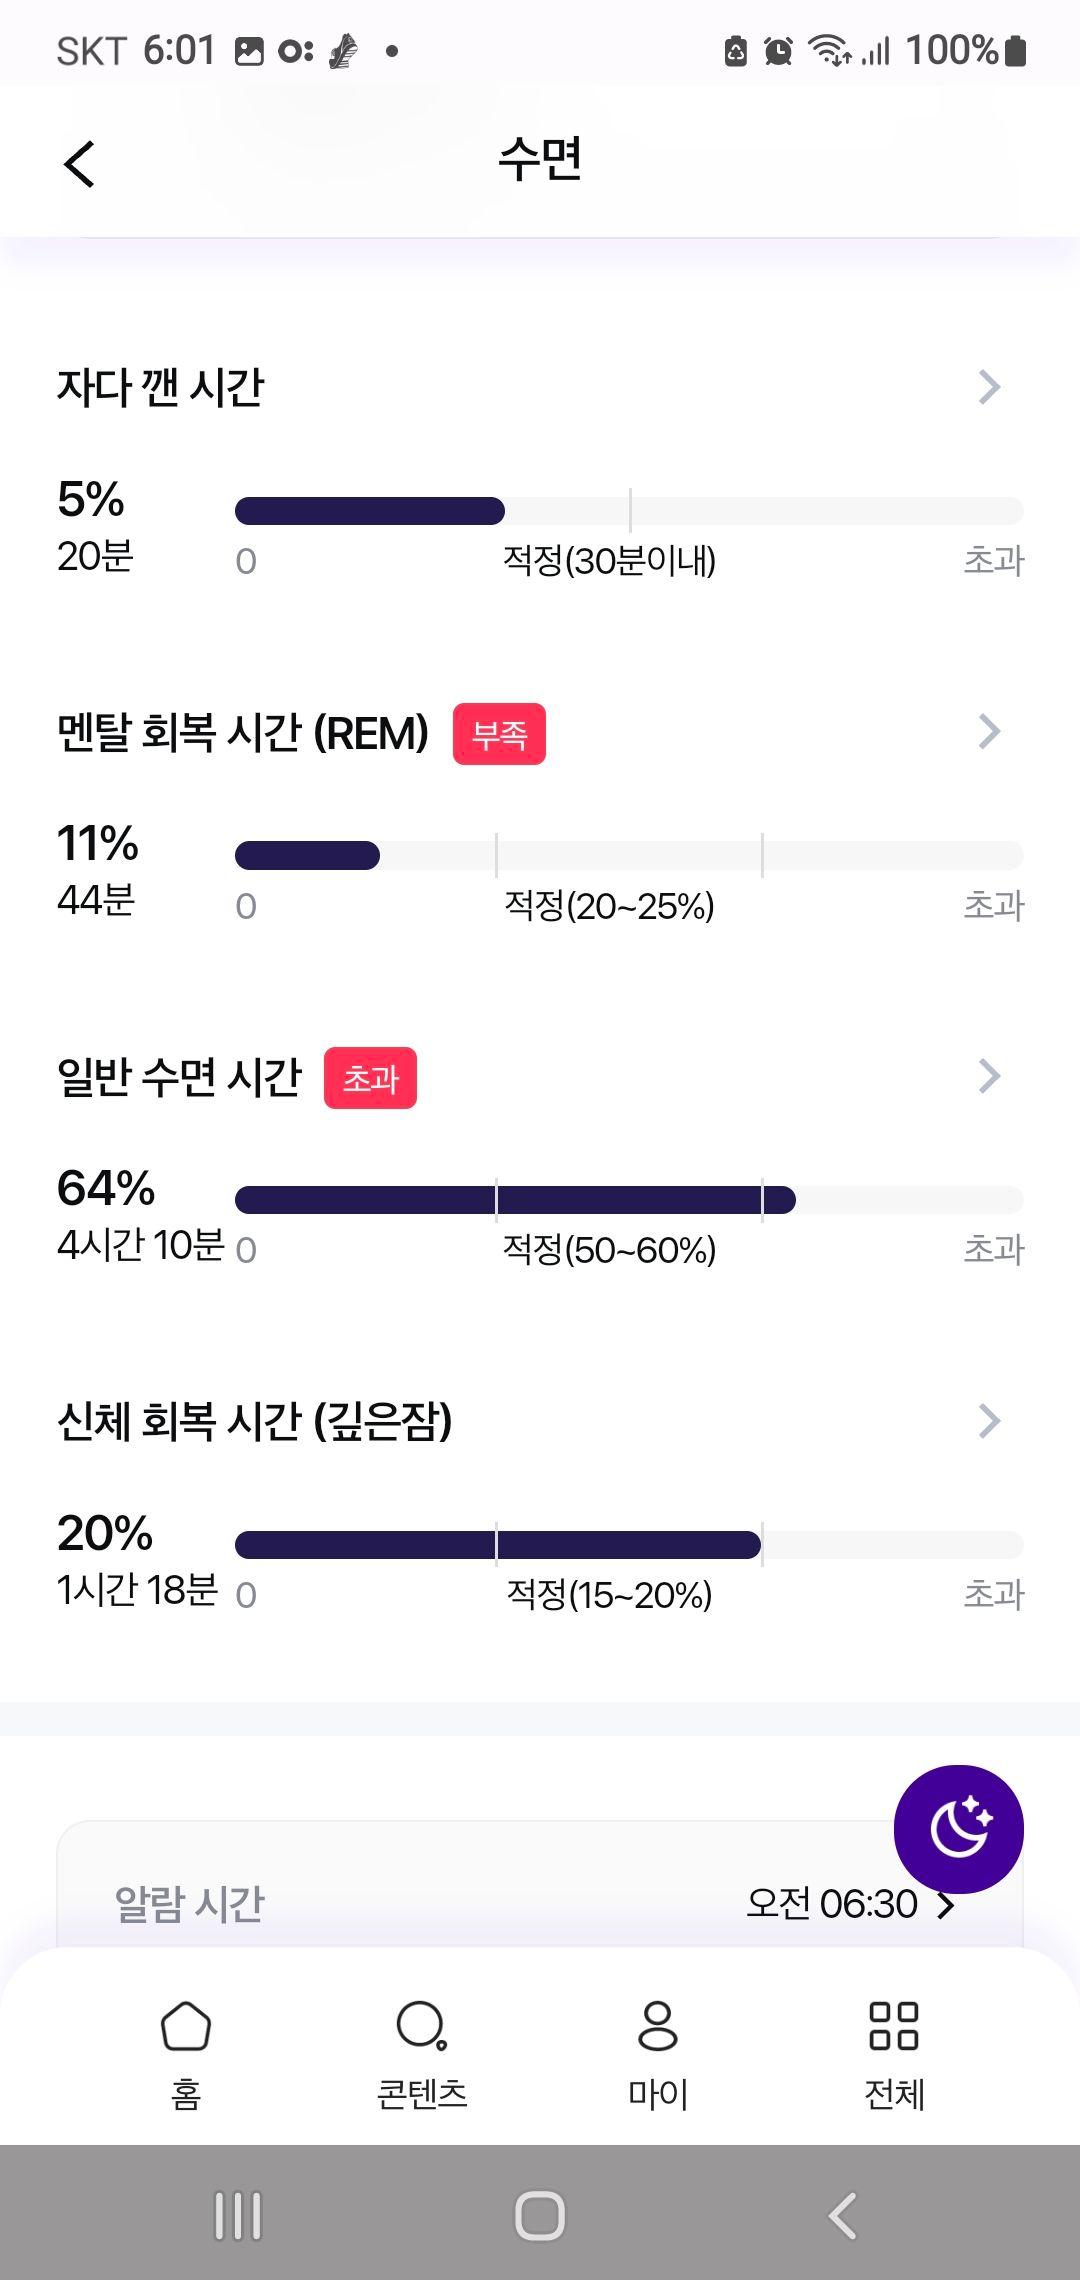Tap the purple moon sleep button
This screenshot has height=2280, width=1080.
[x=958, y=1828]
